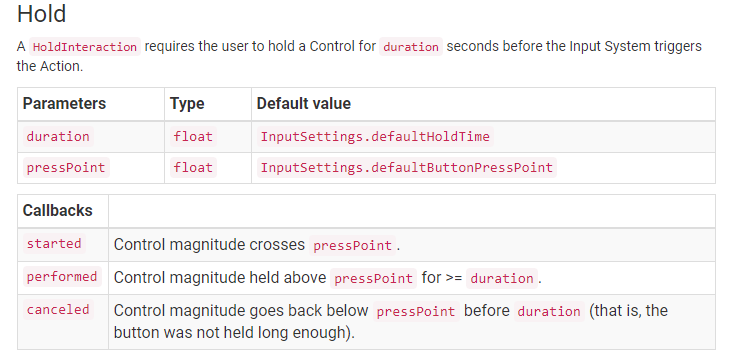737x360 pixels.
Task: Select the HoldInteraction code term
Action: click(85, 47)
